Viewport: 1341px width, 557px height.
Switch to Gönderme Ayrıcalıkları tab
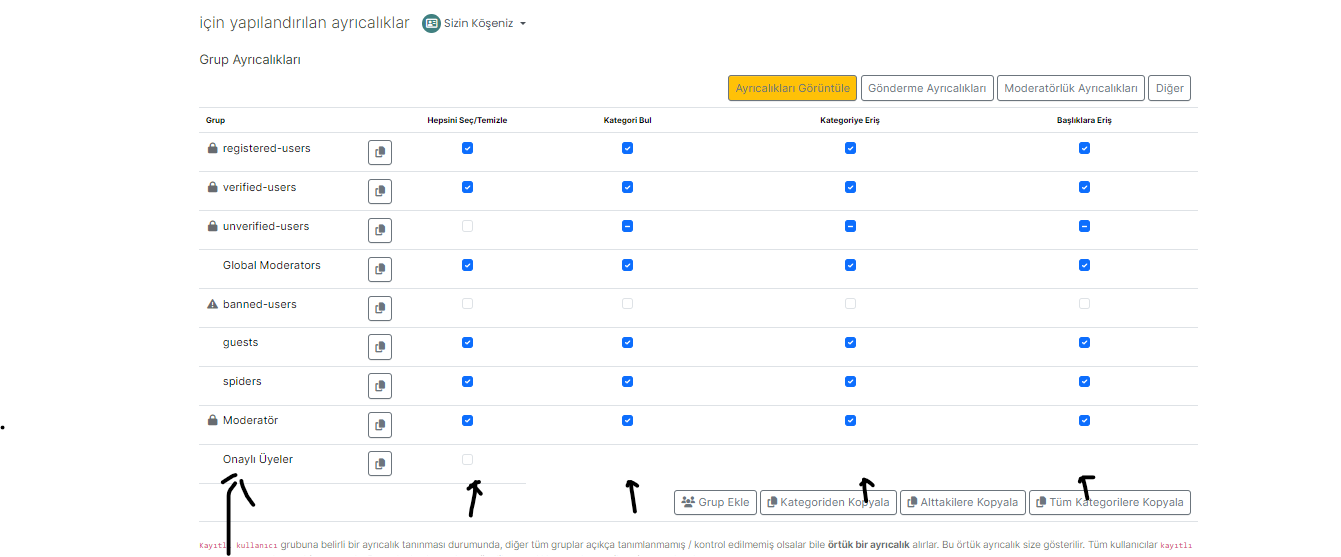point(927,88)
